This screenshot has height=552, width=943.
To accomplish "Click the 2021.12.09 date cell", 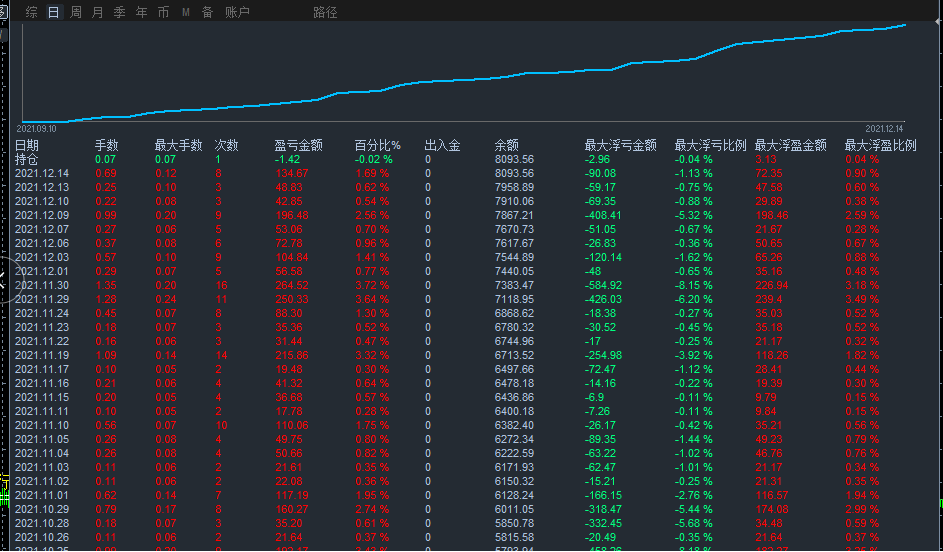I will click(42, 215).
